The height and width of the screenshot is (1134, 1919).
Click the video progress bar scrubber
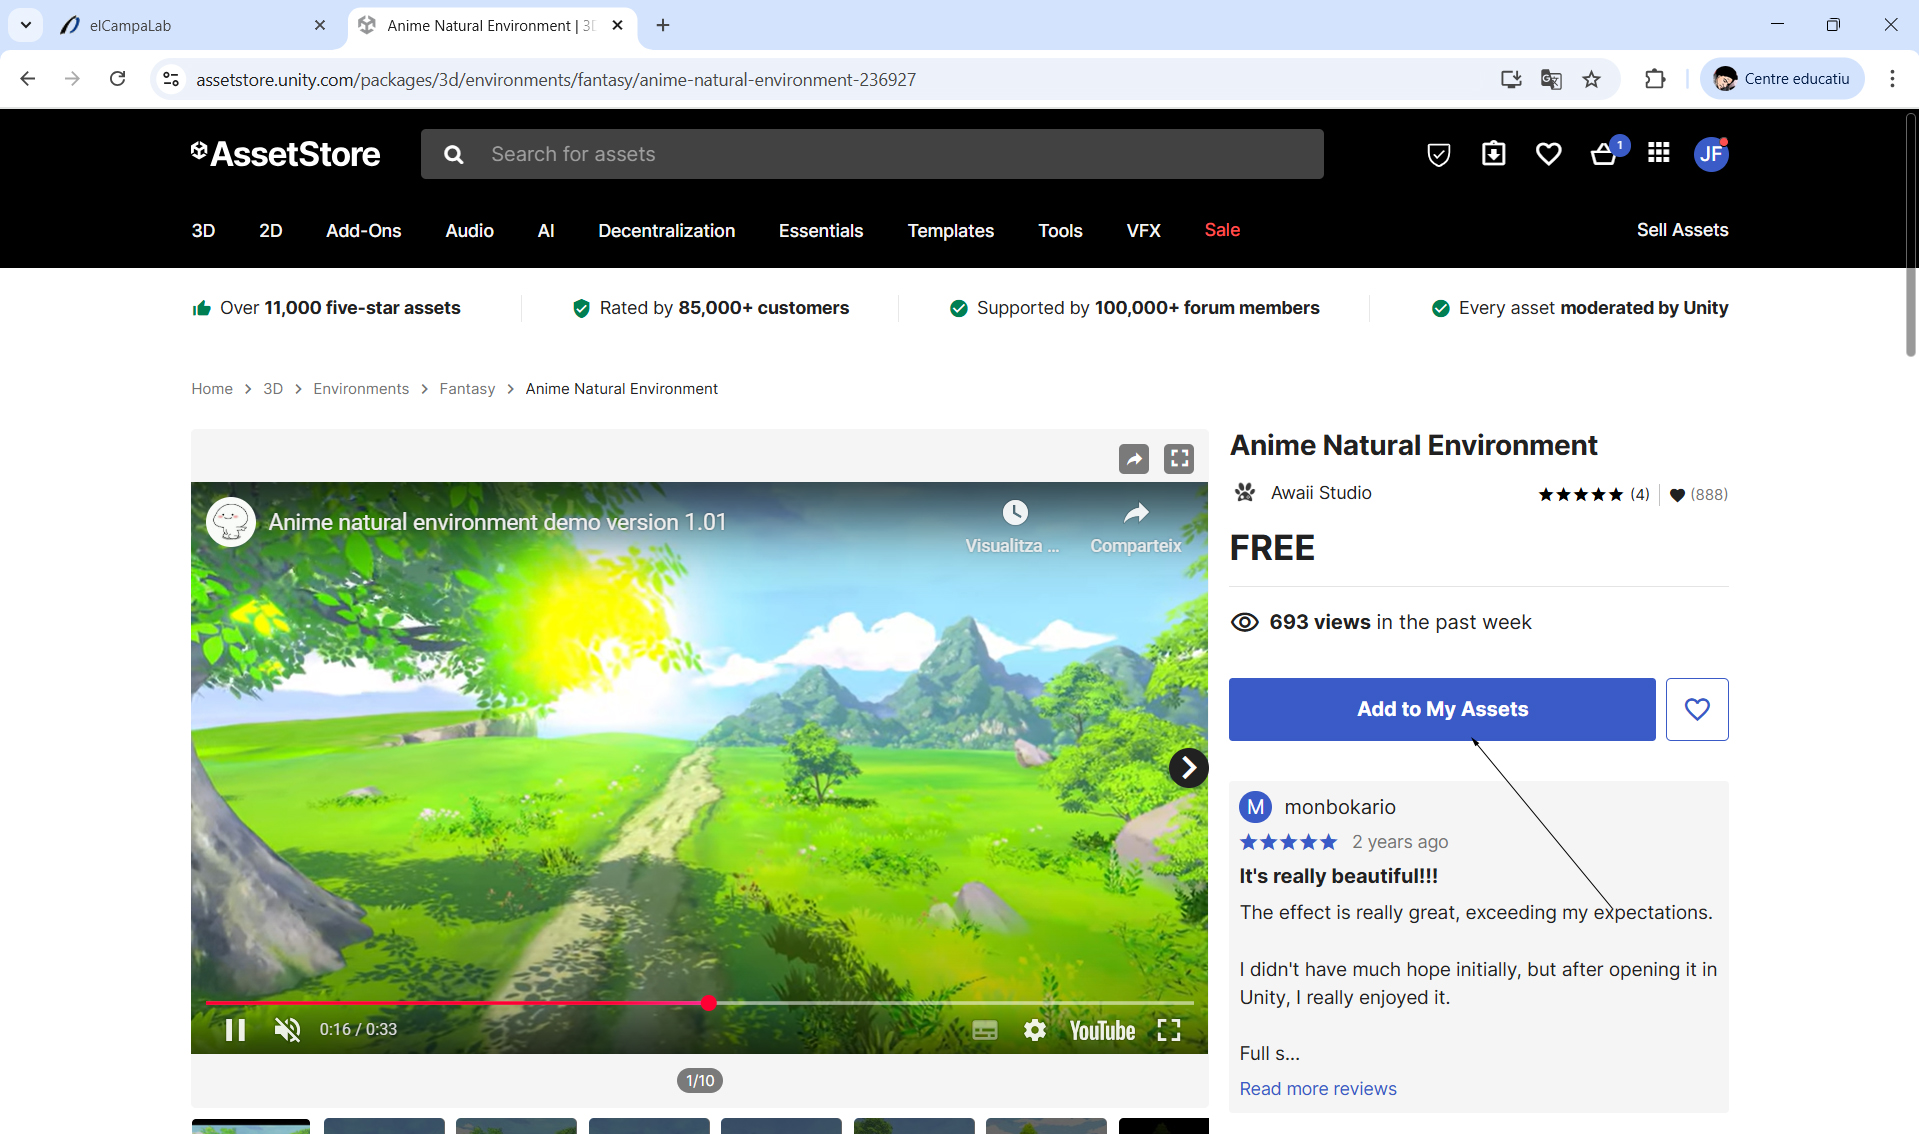708,1003
